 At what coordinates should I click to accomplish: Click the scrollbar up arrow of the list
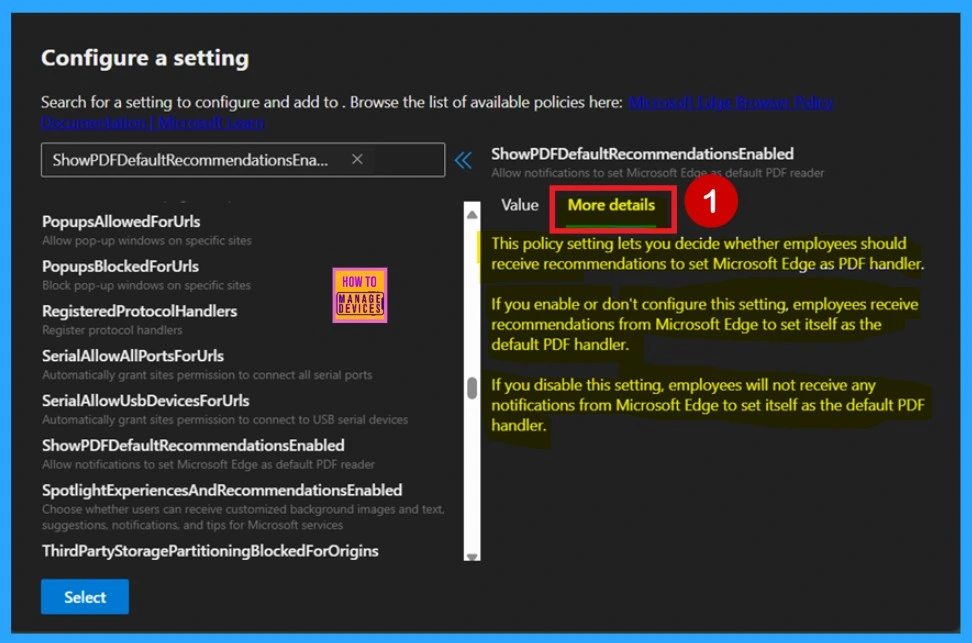(472, 214)
